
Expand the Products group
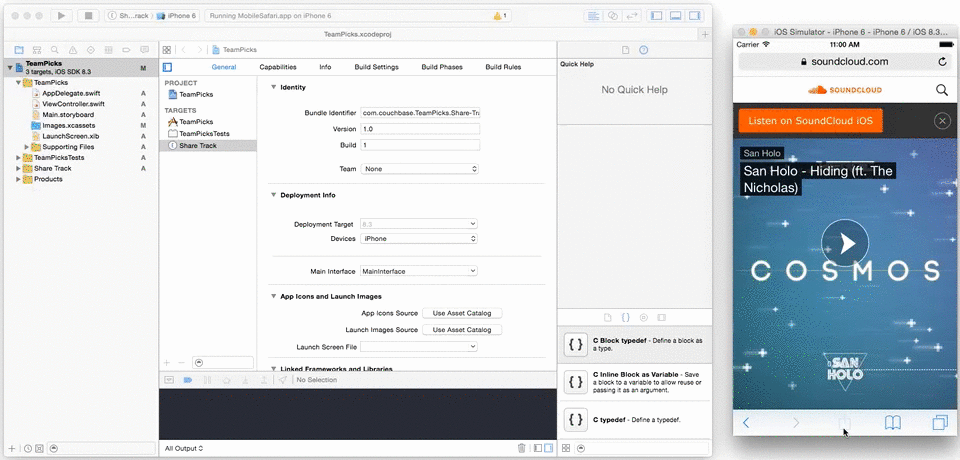coord(18,179)
